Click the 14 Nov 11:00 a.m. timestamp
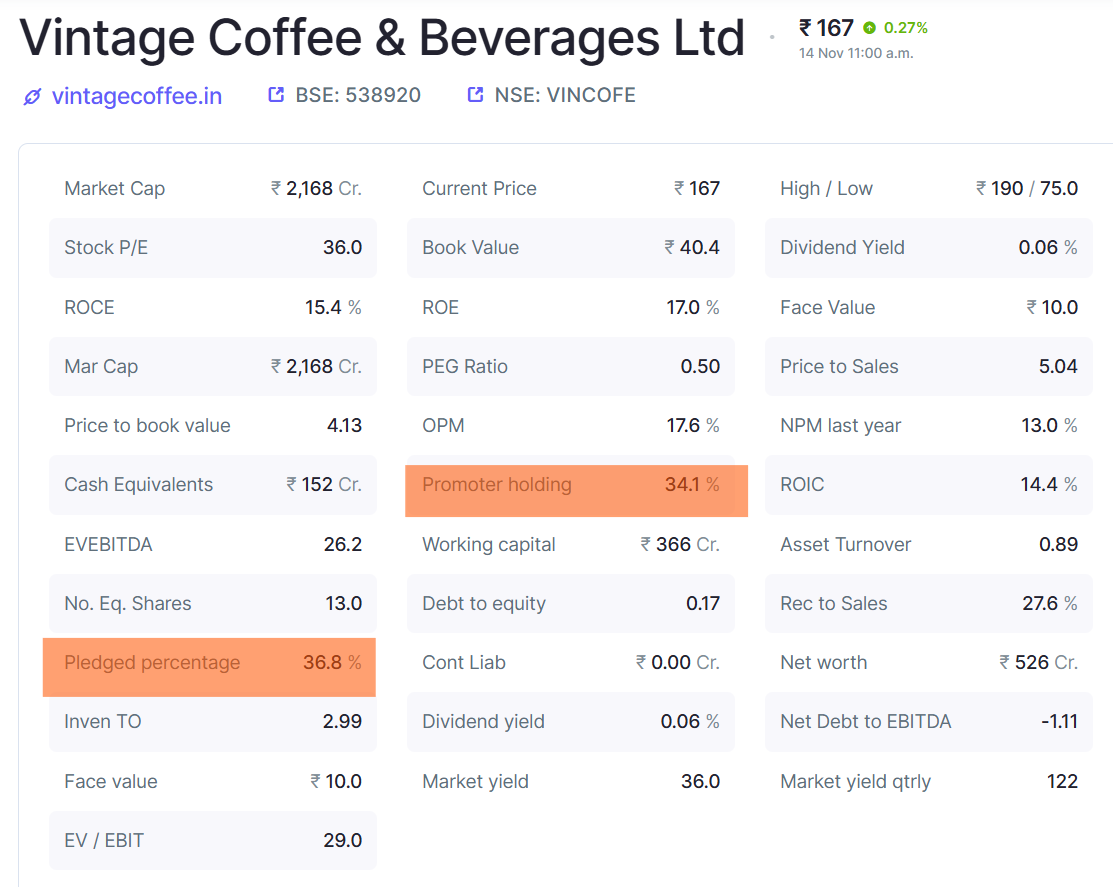Viewport: 1113px width, 887px height. pos(856,53)
